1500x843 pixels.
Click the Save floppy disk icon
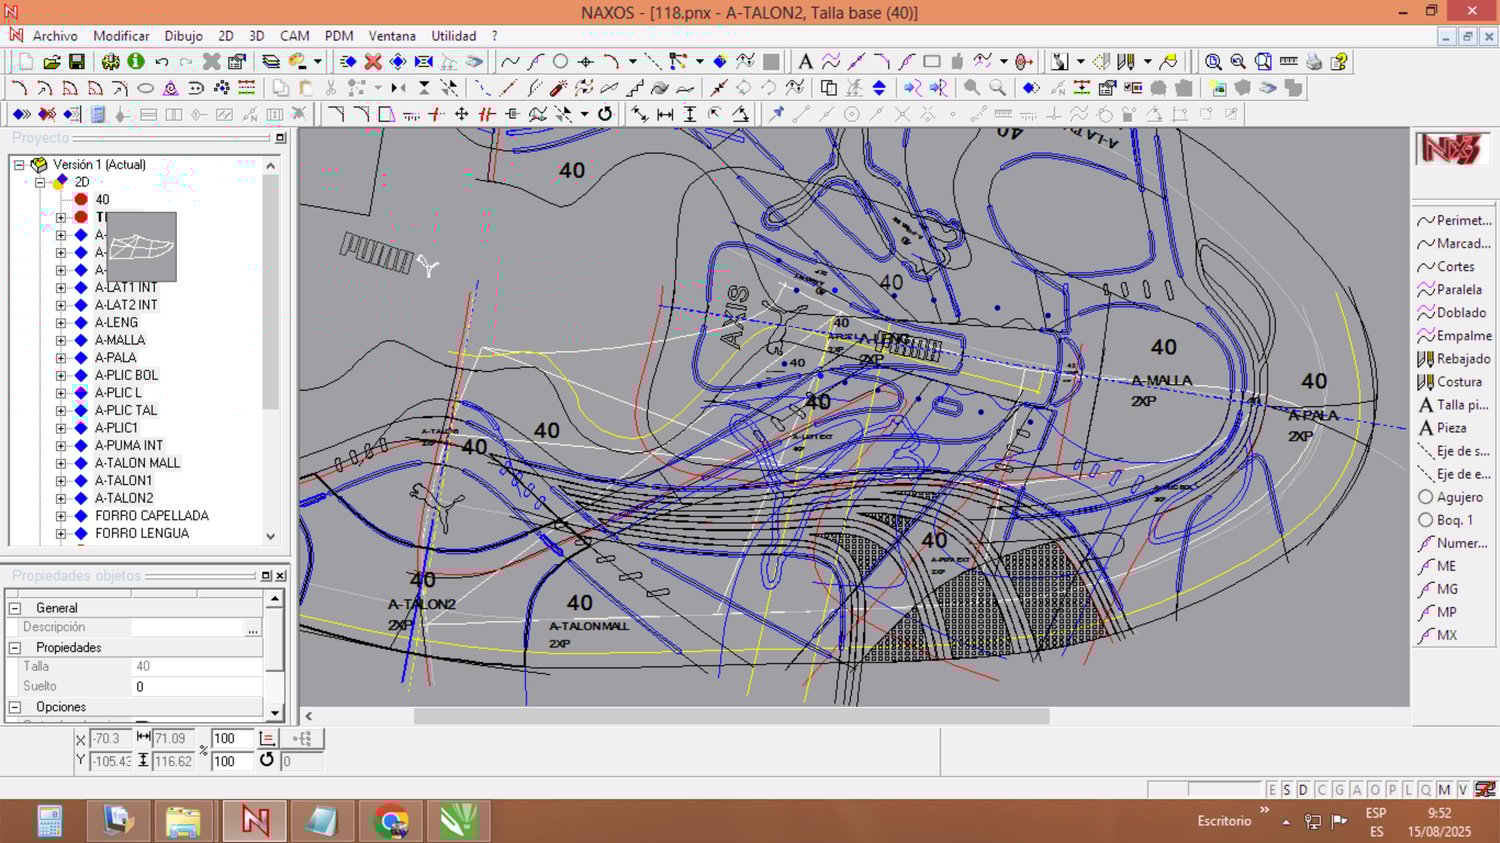tap(76, 62)
